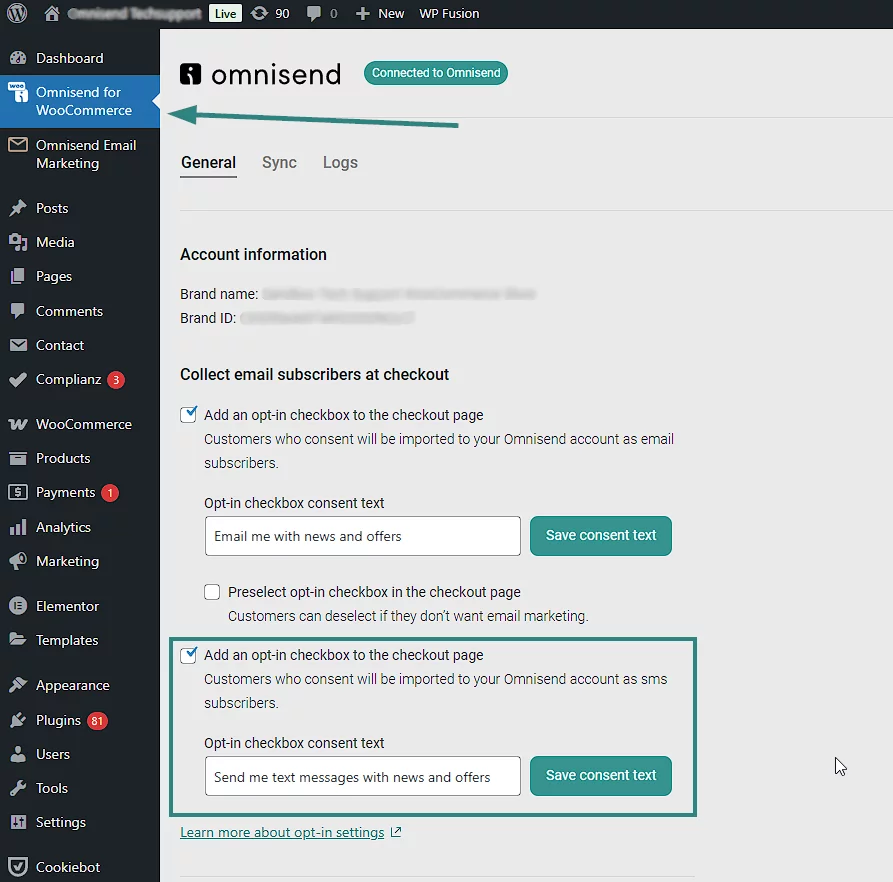Click the Tools wrench icon

pos(18,788)
